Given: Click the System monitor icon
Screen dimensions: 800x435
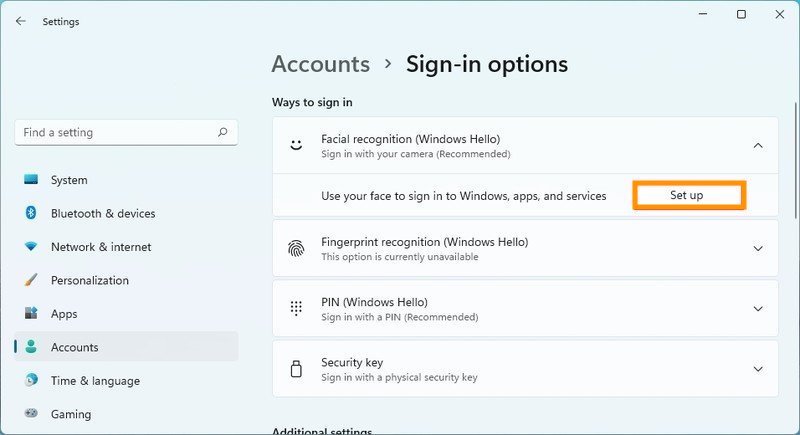Looking at the screenshot, I should (31, 180).
